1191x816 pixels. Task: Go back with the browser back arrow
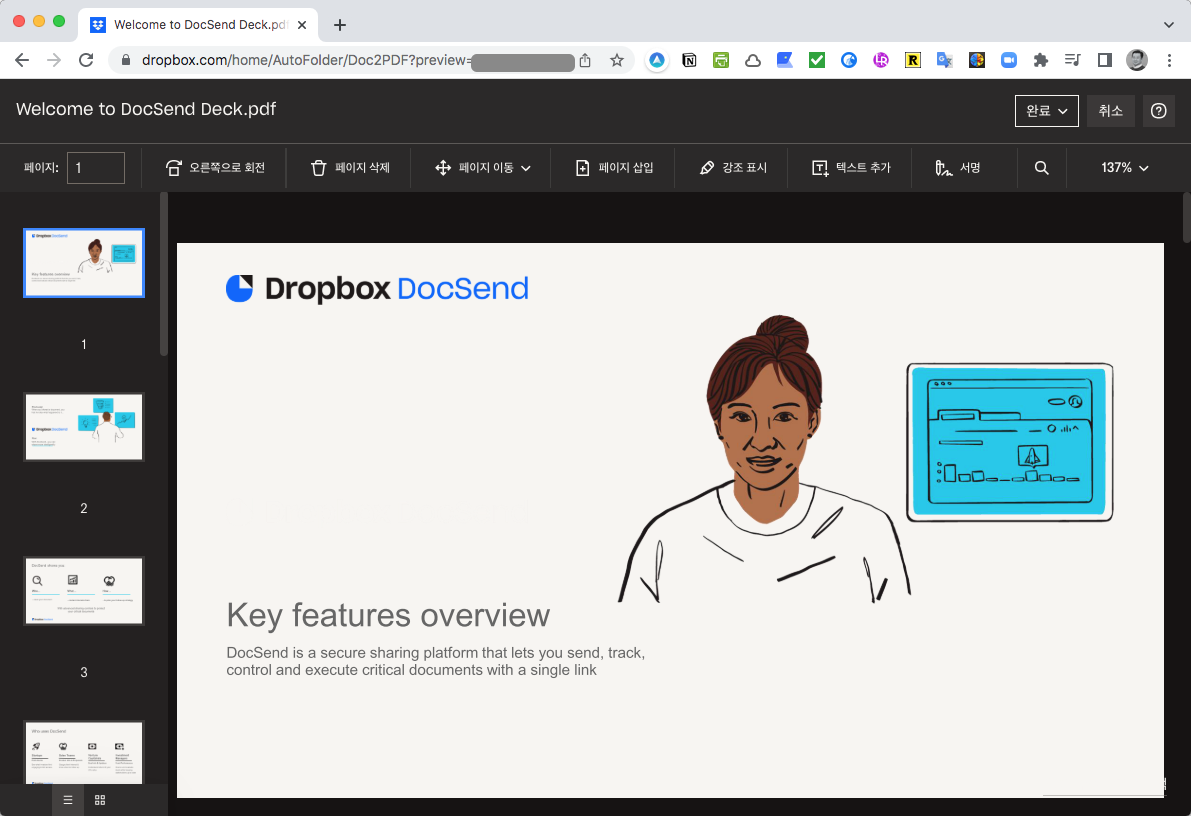pyautogui.click(x=22, y=60)
